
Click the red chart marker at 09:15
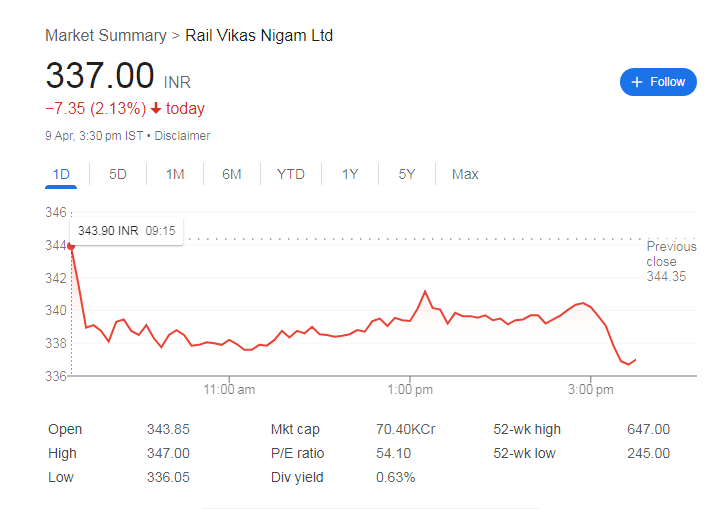71,246
